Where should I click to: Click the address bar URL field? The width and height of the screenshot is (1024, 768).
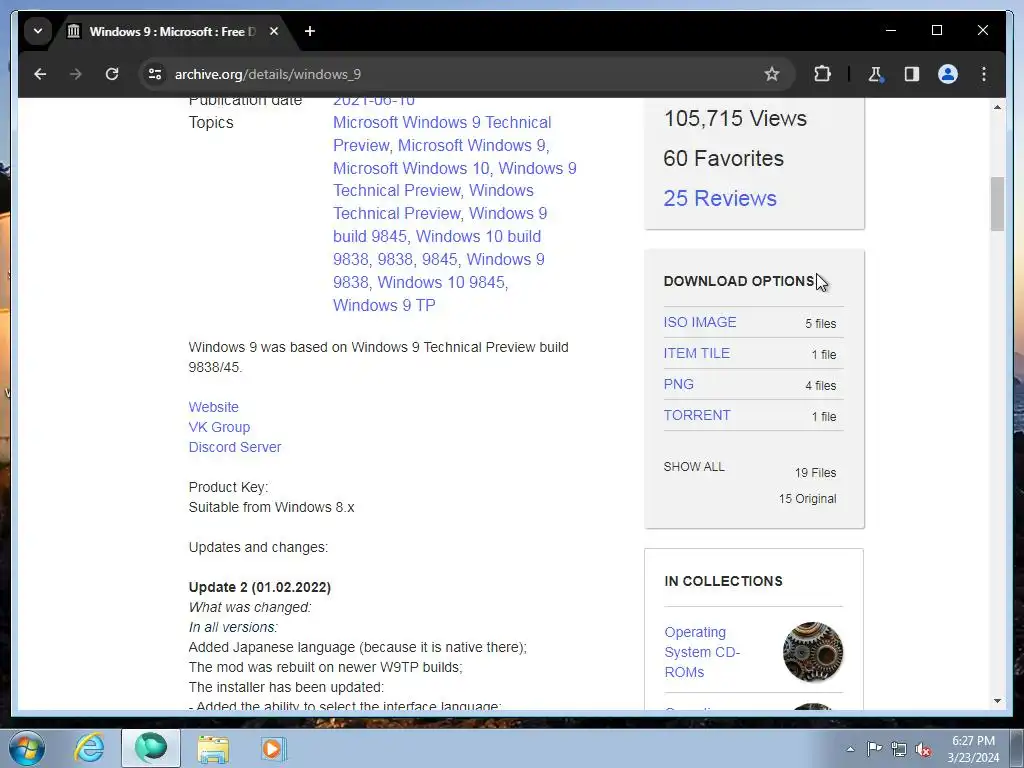coord(457,74)
